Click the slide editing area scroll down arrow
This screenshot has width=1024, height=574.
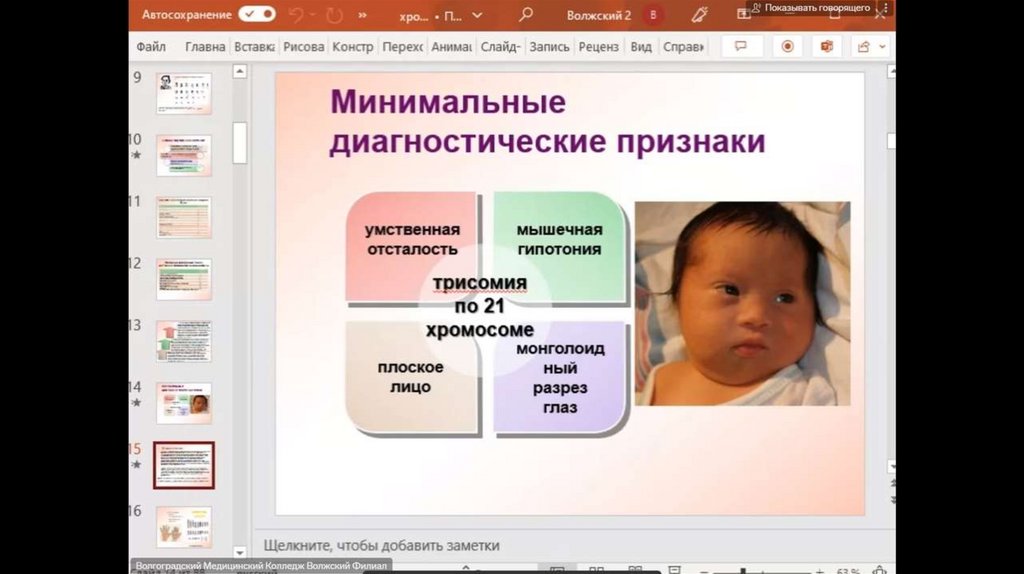[891, 466]
